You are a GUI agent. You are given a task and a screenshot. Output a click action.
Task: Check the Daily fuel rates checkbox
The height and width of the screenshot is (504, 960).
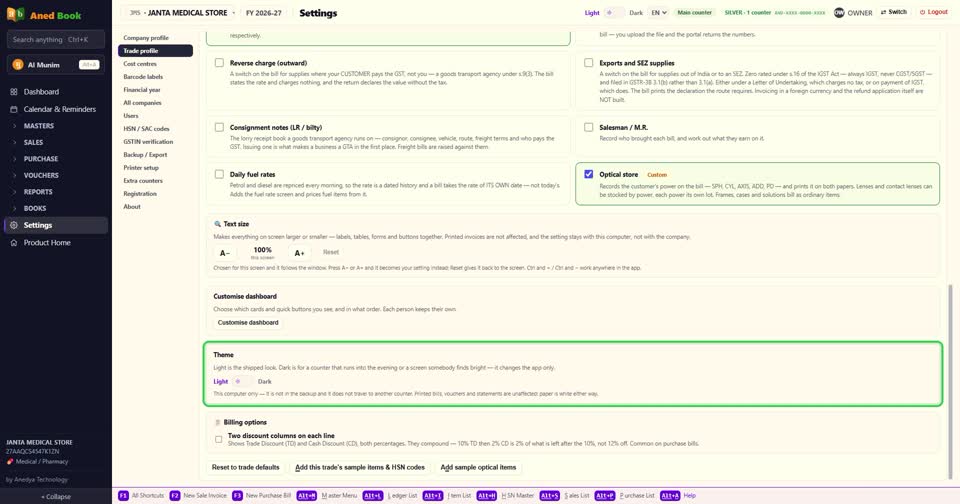[219, 174]
